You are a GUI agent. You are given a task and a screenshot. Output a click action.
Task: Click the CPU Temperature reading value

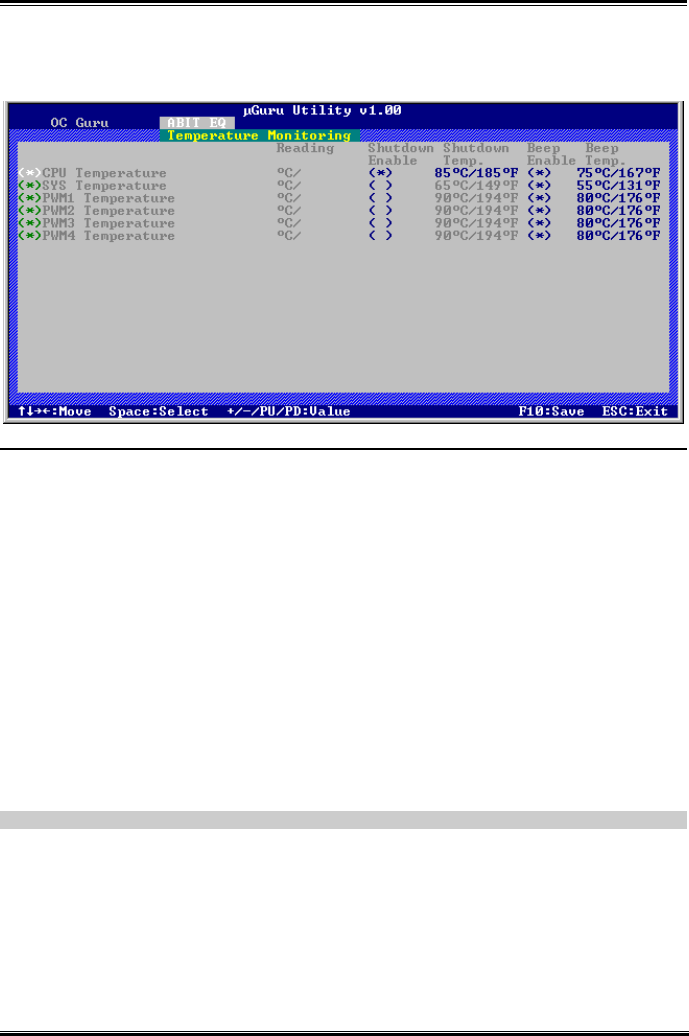pyautogui.click(x=289, y=173)
